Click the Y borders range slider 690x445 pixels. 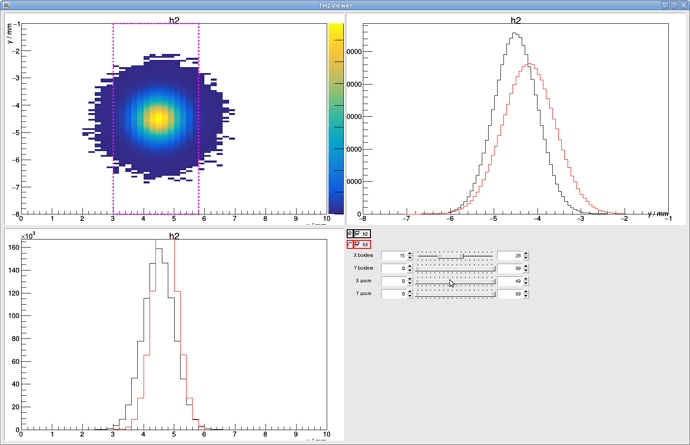[x=455, y=269]
